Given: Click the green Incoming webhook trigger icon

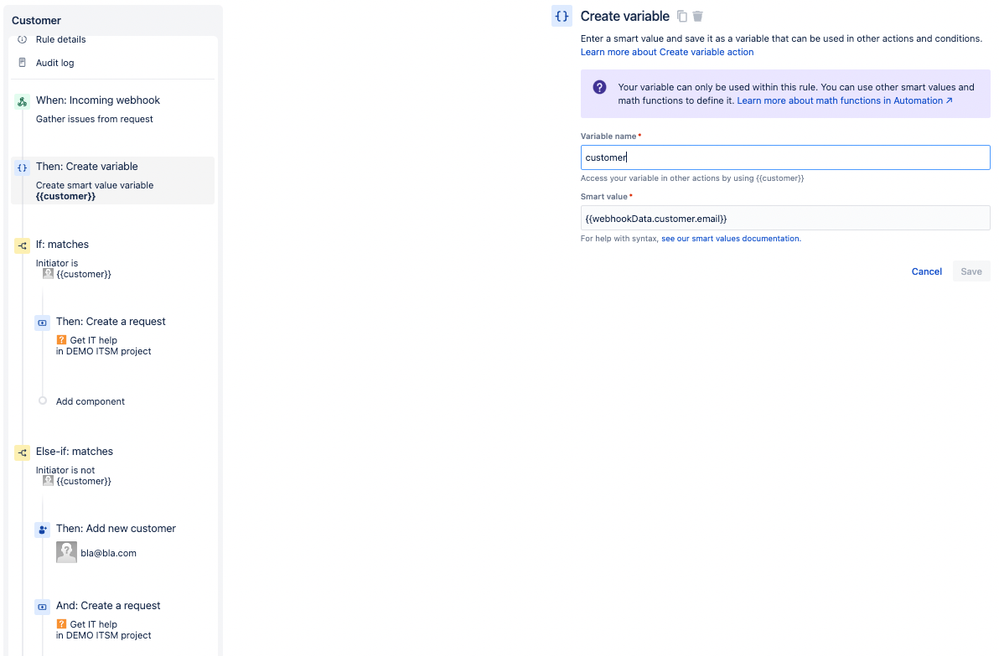Looking at the screenshot, I should tap(21, 100).
